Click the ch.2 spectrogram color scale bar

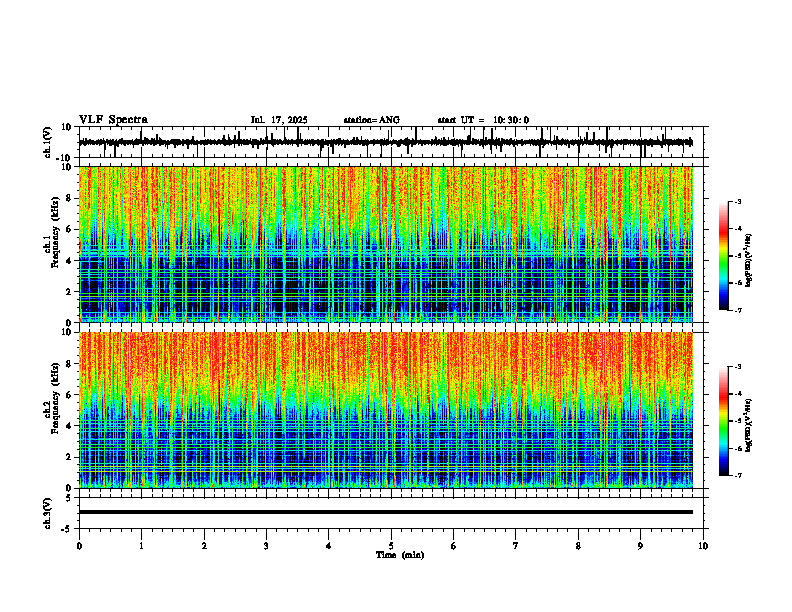click(724, 421)
